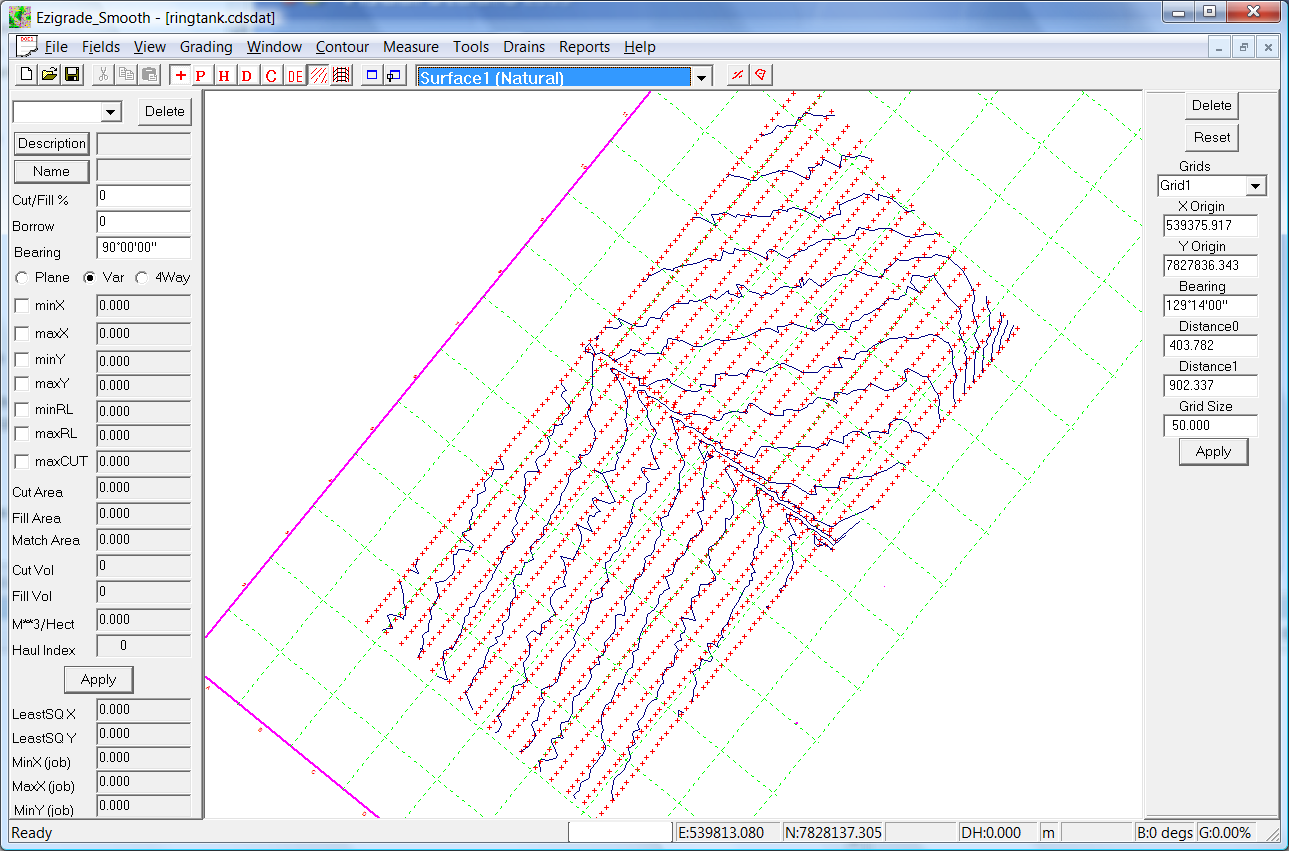Open the dropdown beside the left Delete button

(x=111, y=112)
